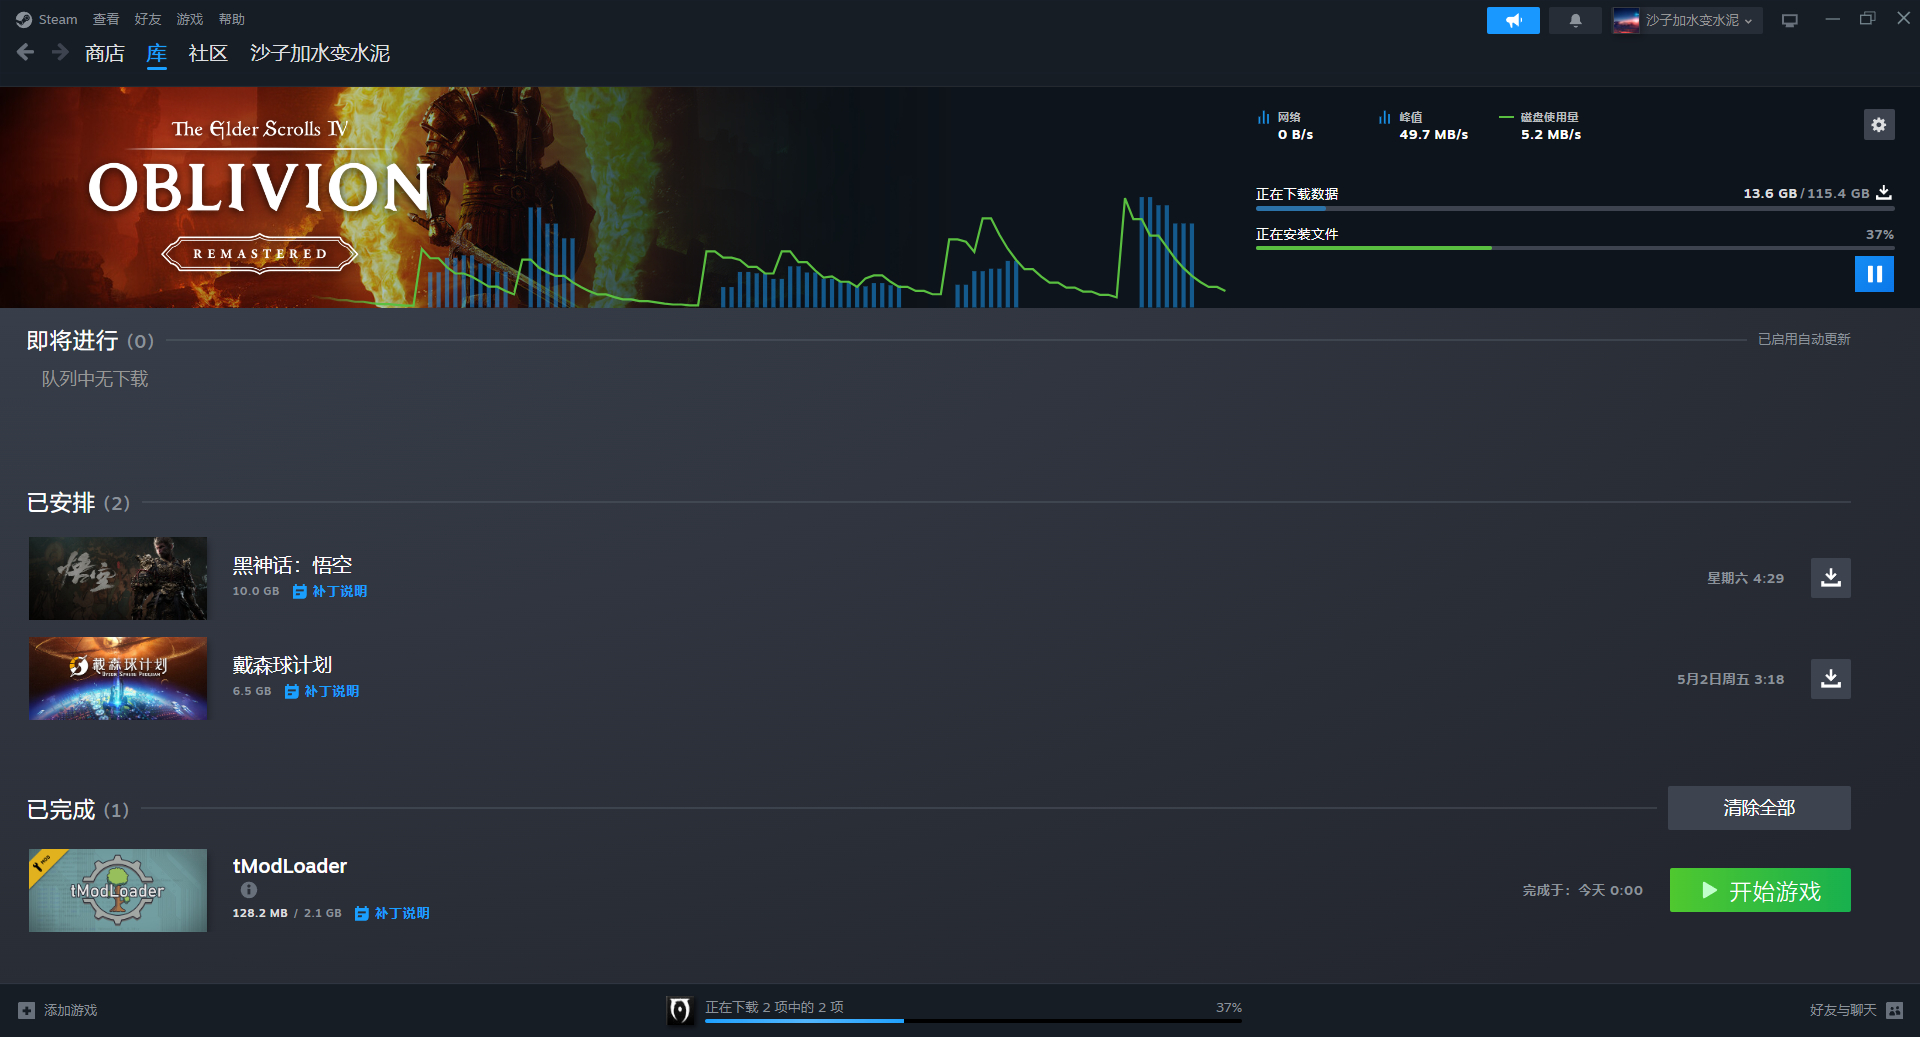Switch to the 社区 tab

(208, 54)
